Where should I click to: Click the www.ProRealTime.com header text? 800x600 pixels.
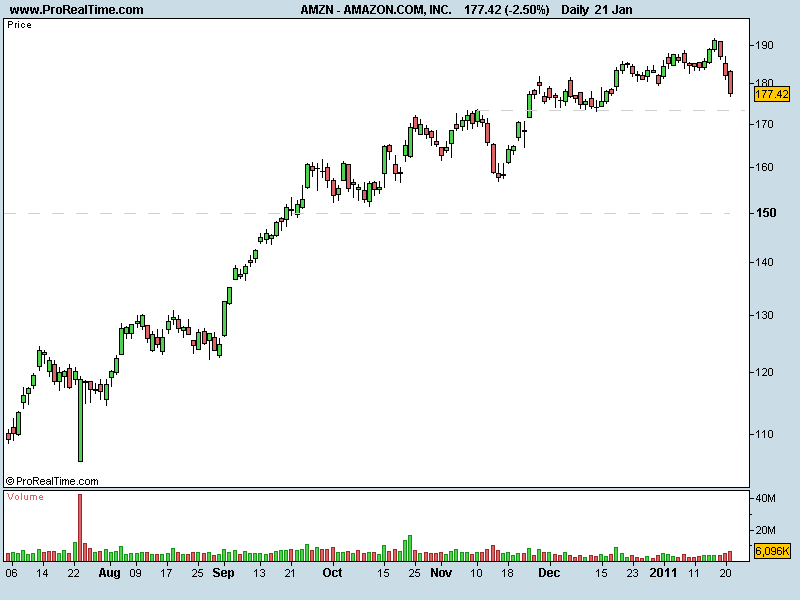pyautogui.click(x=77, y=10)
